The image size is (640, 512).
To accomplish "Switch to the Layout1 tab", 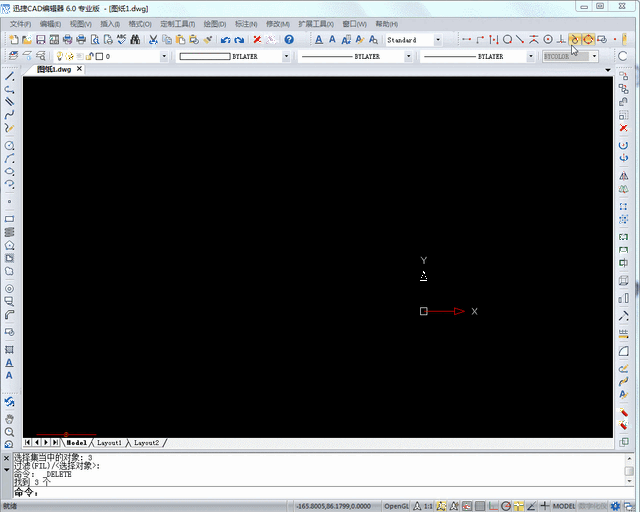I will [109, 443].
